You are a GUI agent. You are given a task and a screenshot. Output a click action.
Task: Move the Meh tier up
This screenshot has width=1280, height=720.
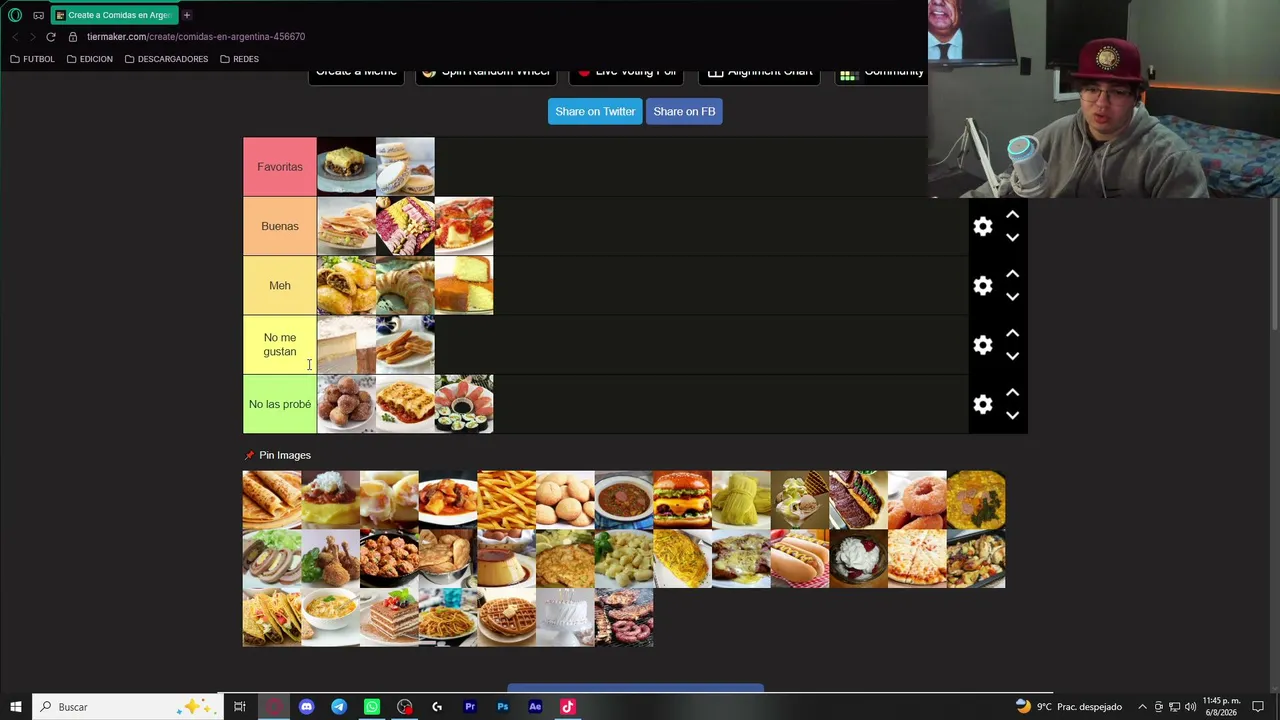[1012, 274]
